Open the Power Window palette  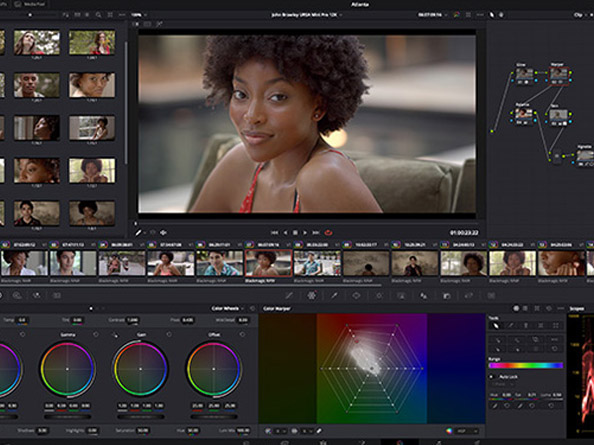(x=356, y=295)
